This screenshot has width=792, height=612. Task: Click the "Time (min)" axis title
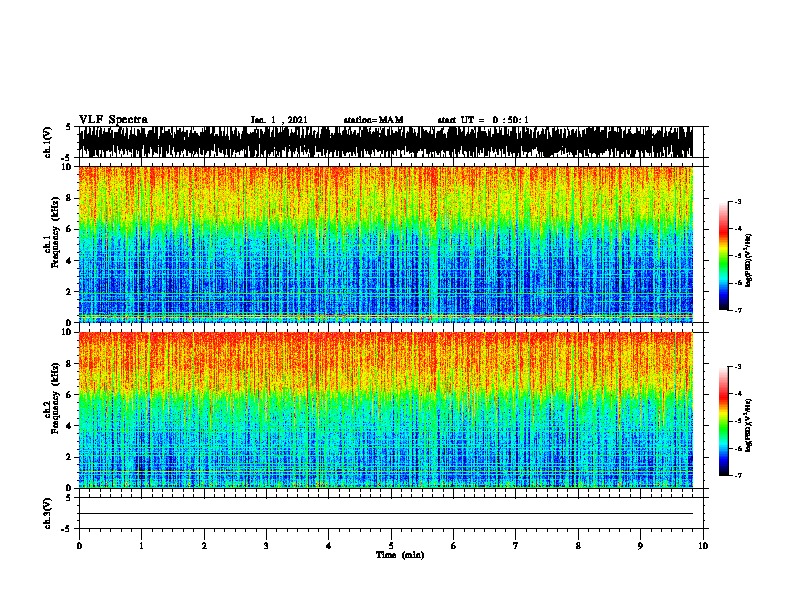pyautogui.click(x=400, y=555)
